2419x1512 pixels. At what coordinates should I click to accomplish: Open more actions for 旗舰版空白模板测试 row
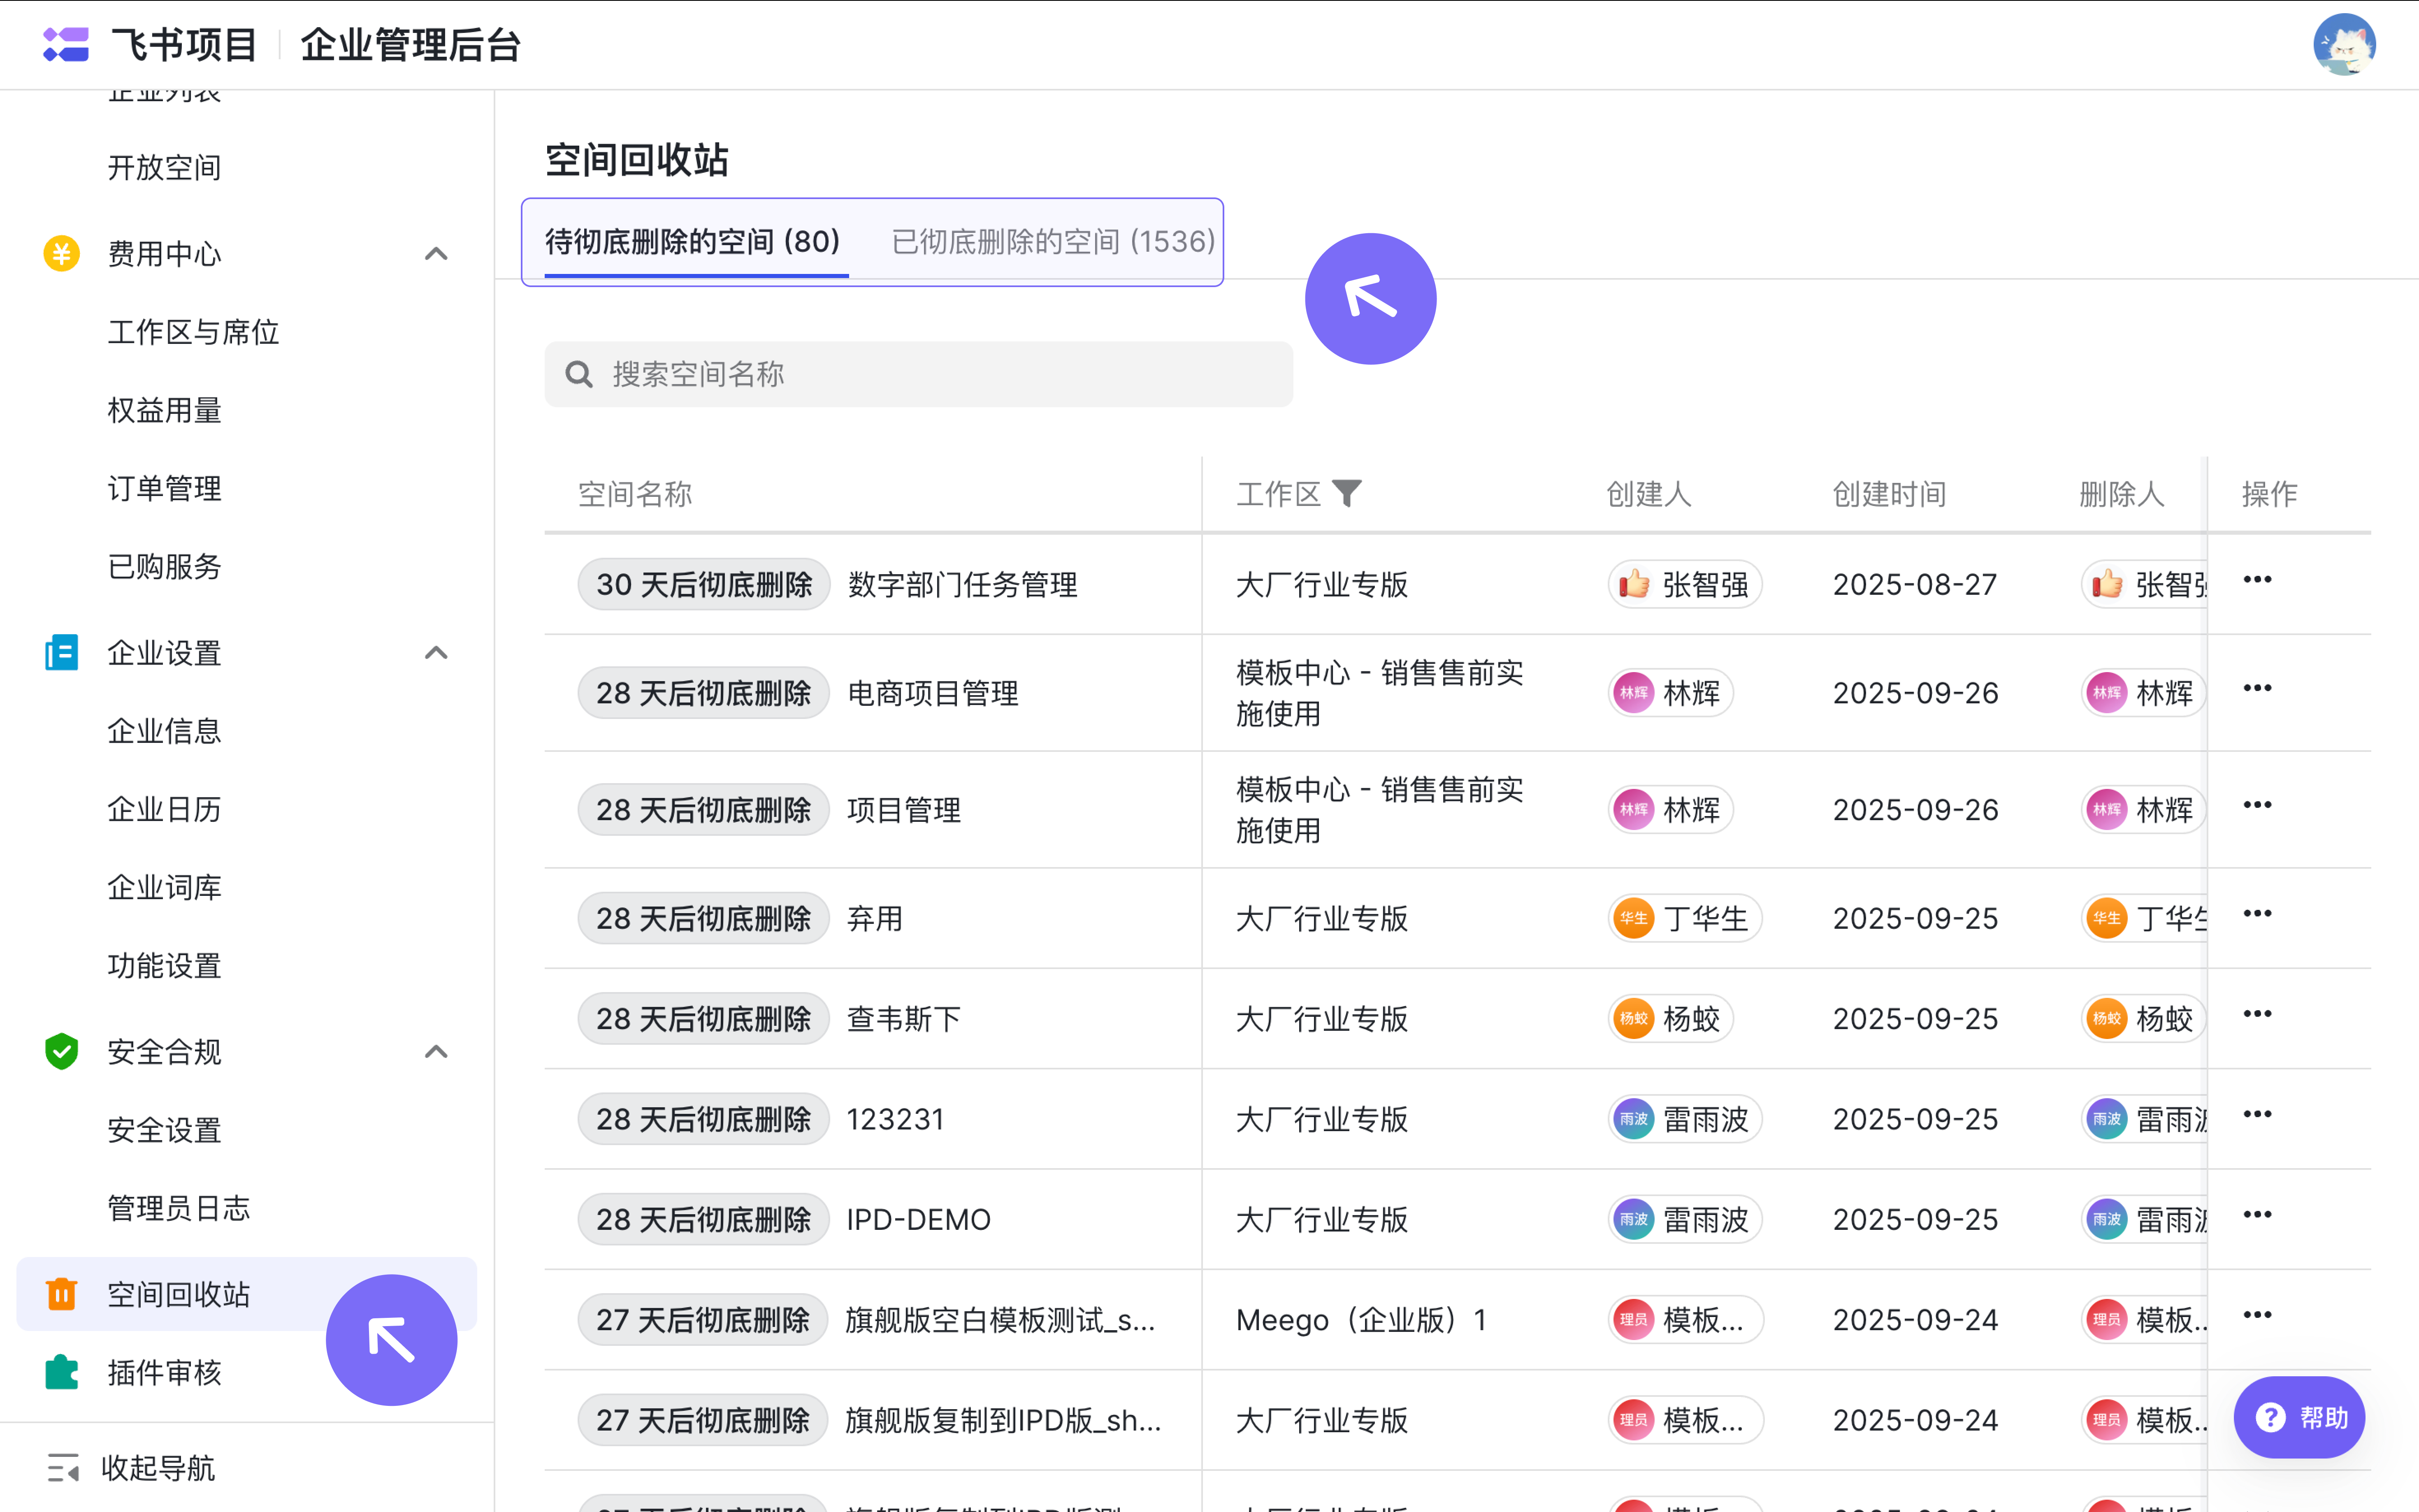pyautogui.click(x=2257, y=1315)
